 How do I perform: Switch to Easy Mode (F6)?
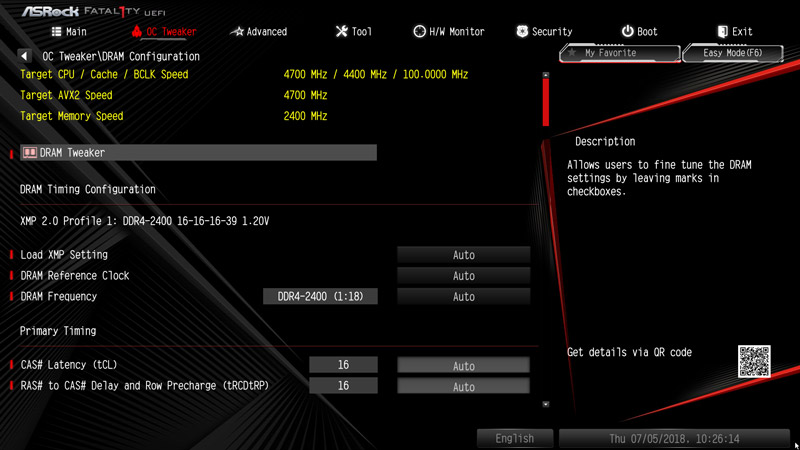[733, 53]
